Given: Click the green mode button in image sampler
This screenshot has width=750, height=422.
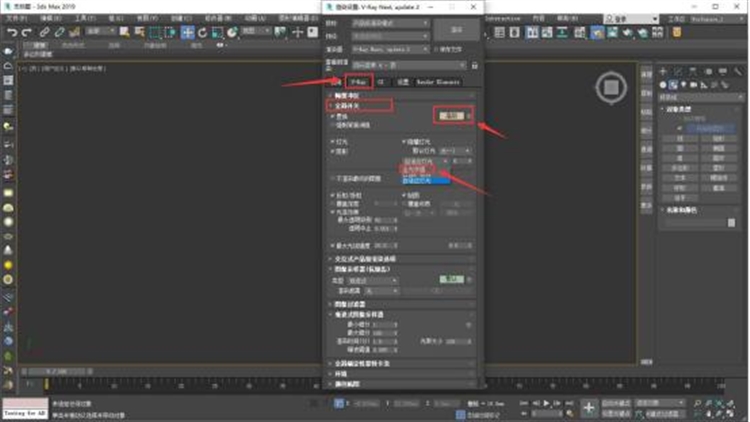Looking at the screenshot, I should (x=452, y=279).
